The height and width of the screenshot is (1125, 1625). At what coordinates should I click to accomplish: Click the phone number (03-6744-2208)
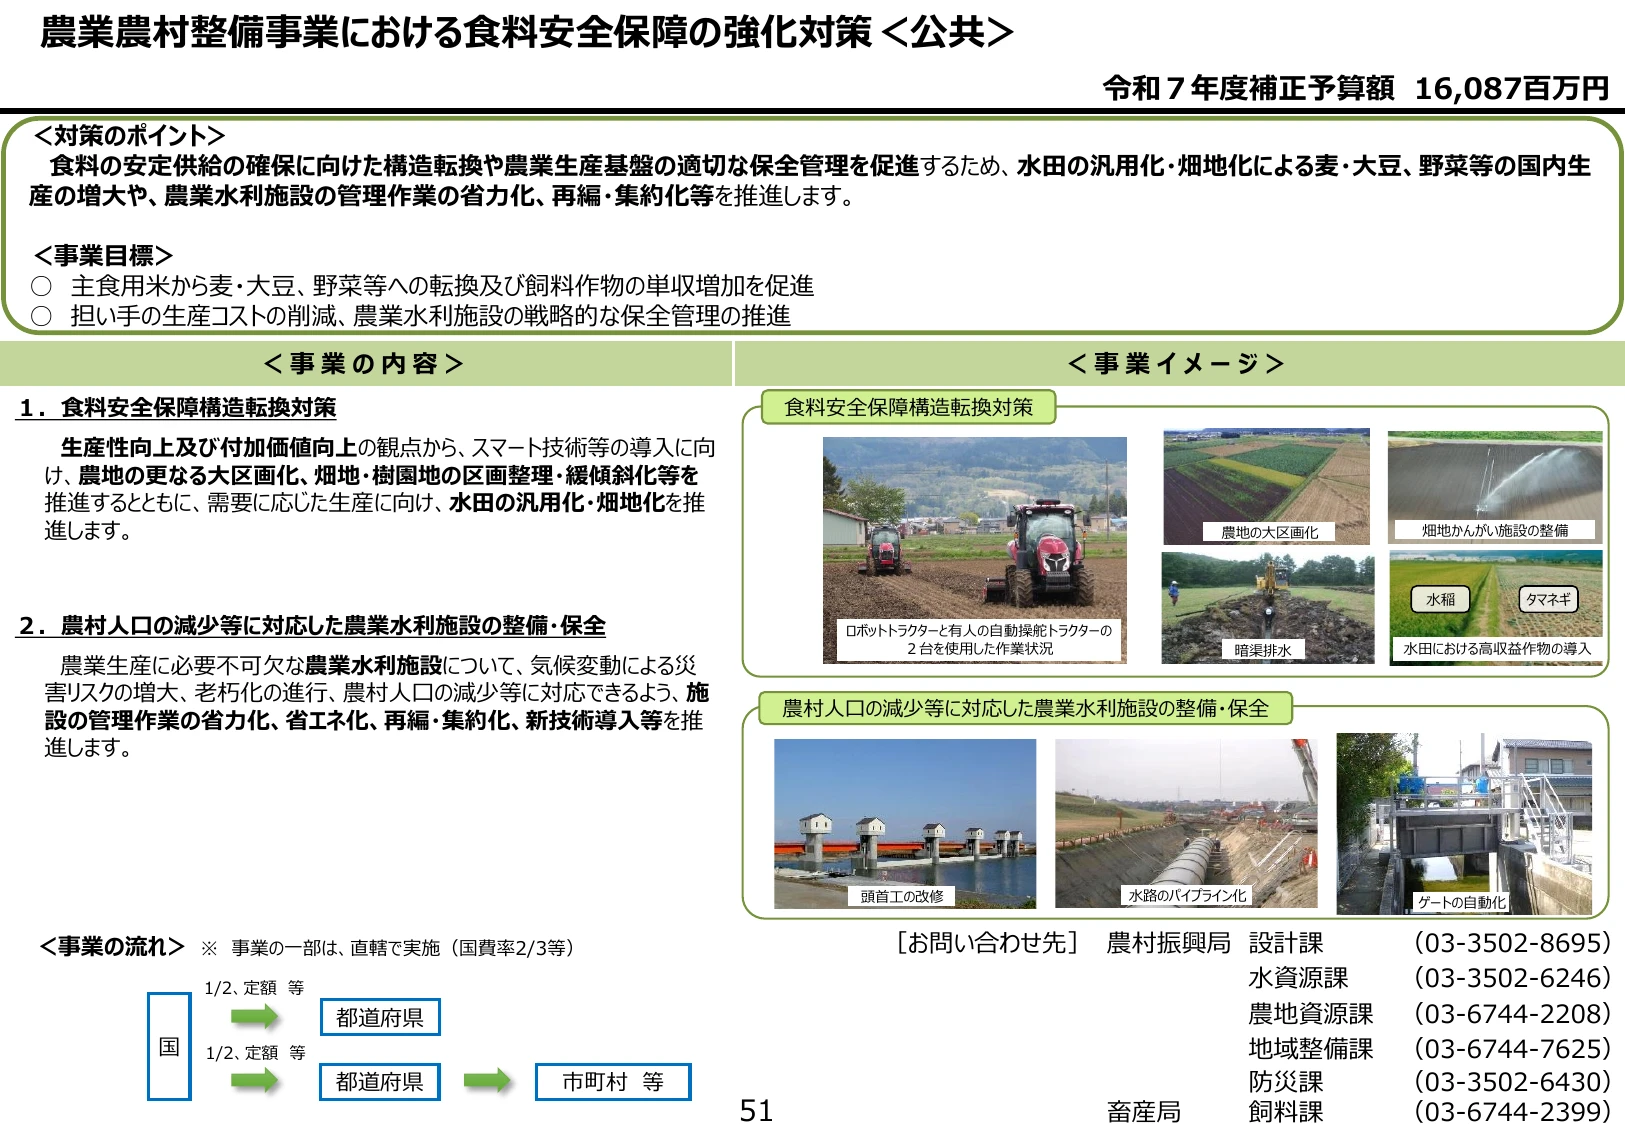pos(1512,1014)
